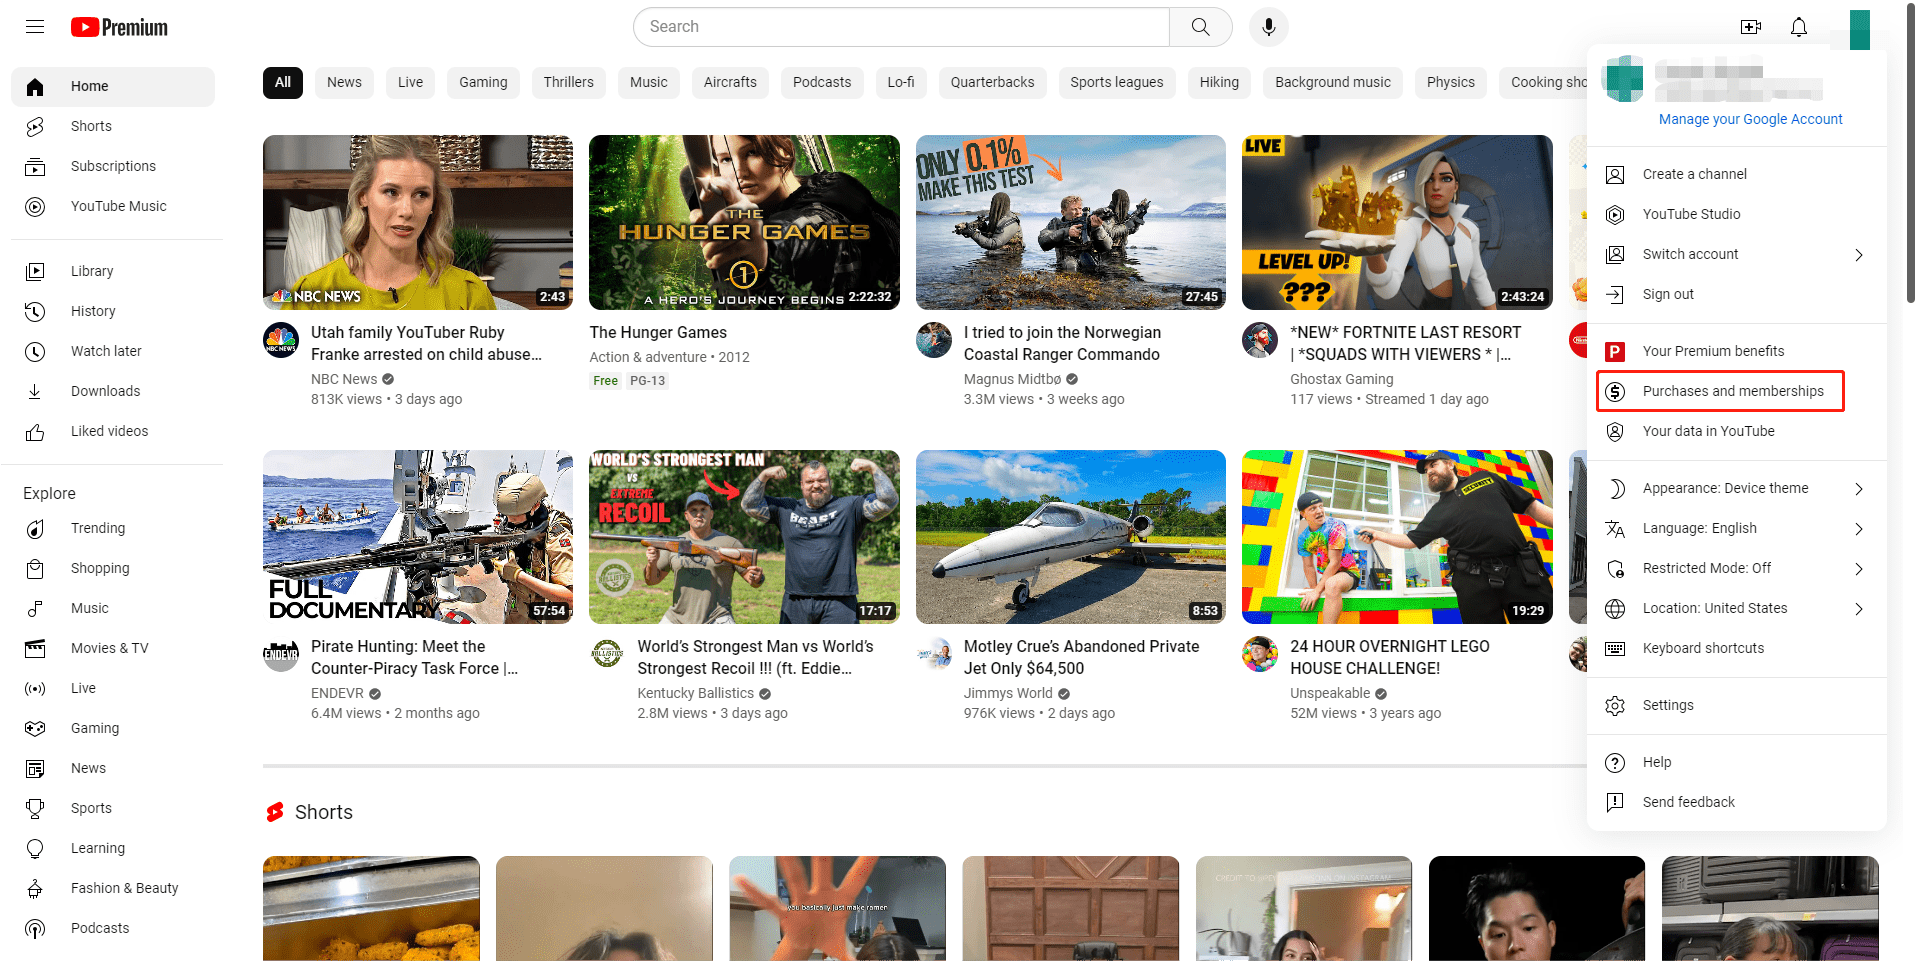
Task: Go to YouTube Premium home logo
Action: [119, 27]
